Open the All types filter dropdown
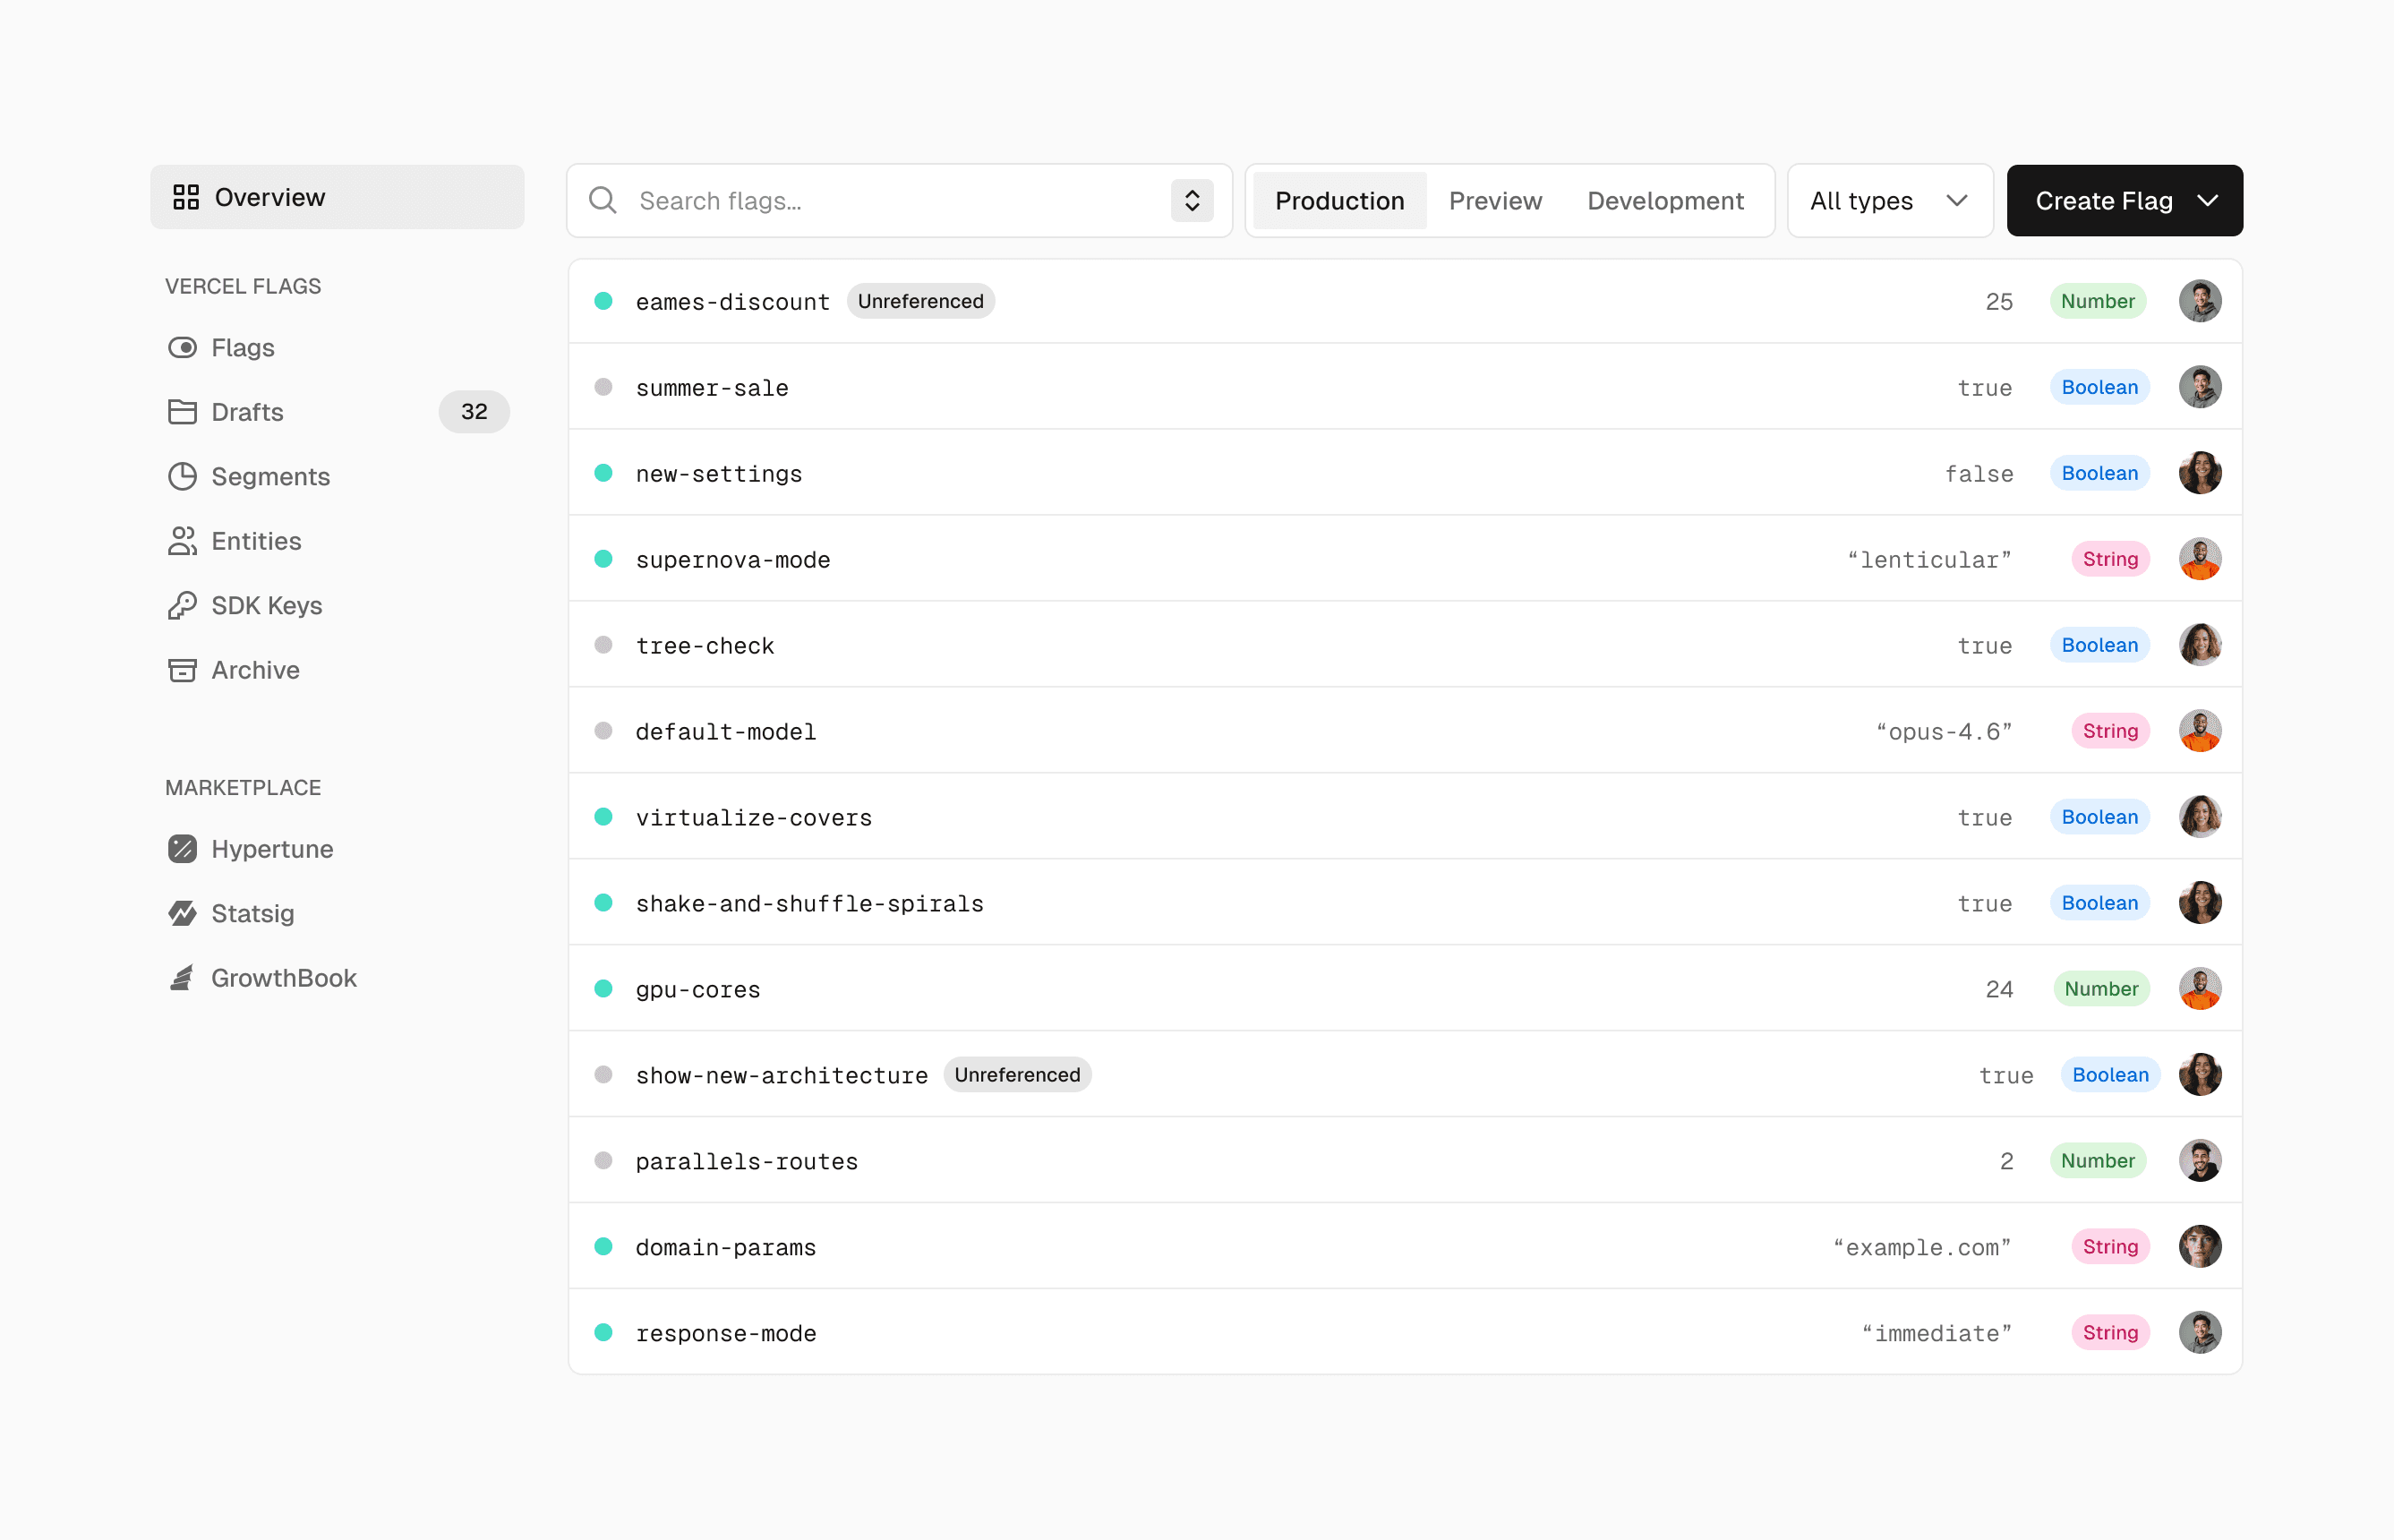Screen dimensions: 2394x1540 pos(1889,200)
